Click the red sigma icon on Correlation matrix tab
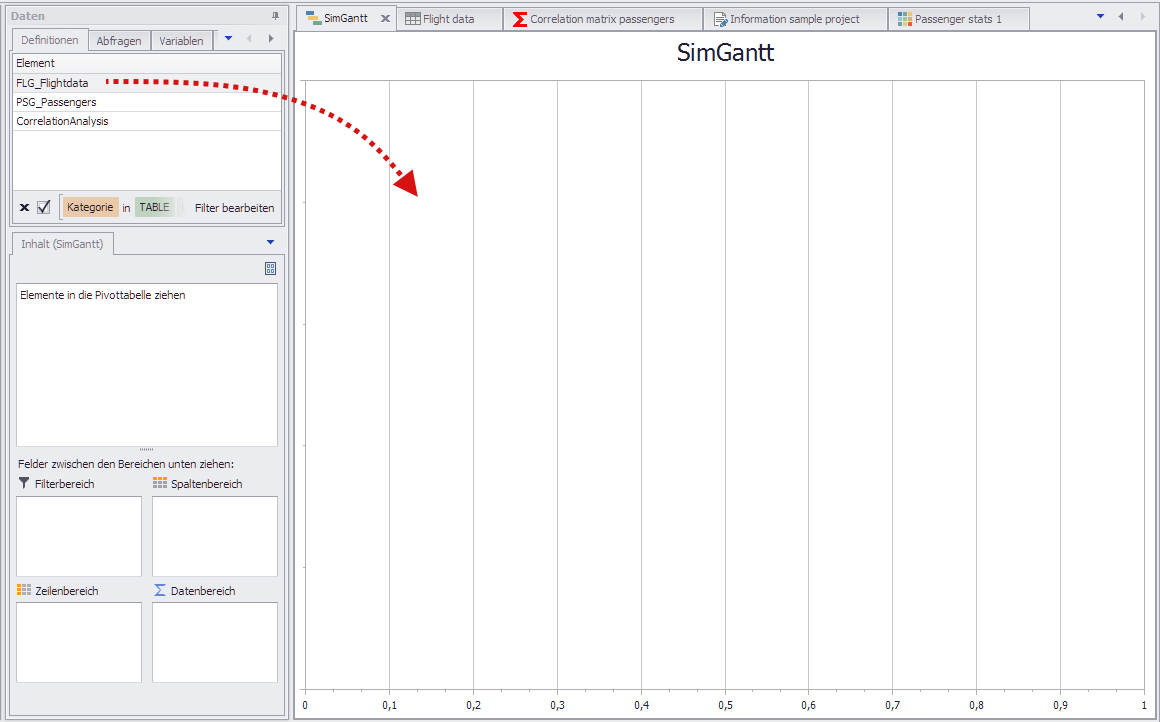Viewport: 1160px width, 722px height. (519, 17)
